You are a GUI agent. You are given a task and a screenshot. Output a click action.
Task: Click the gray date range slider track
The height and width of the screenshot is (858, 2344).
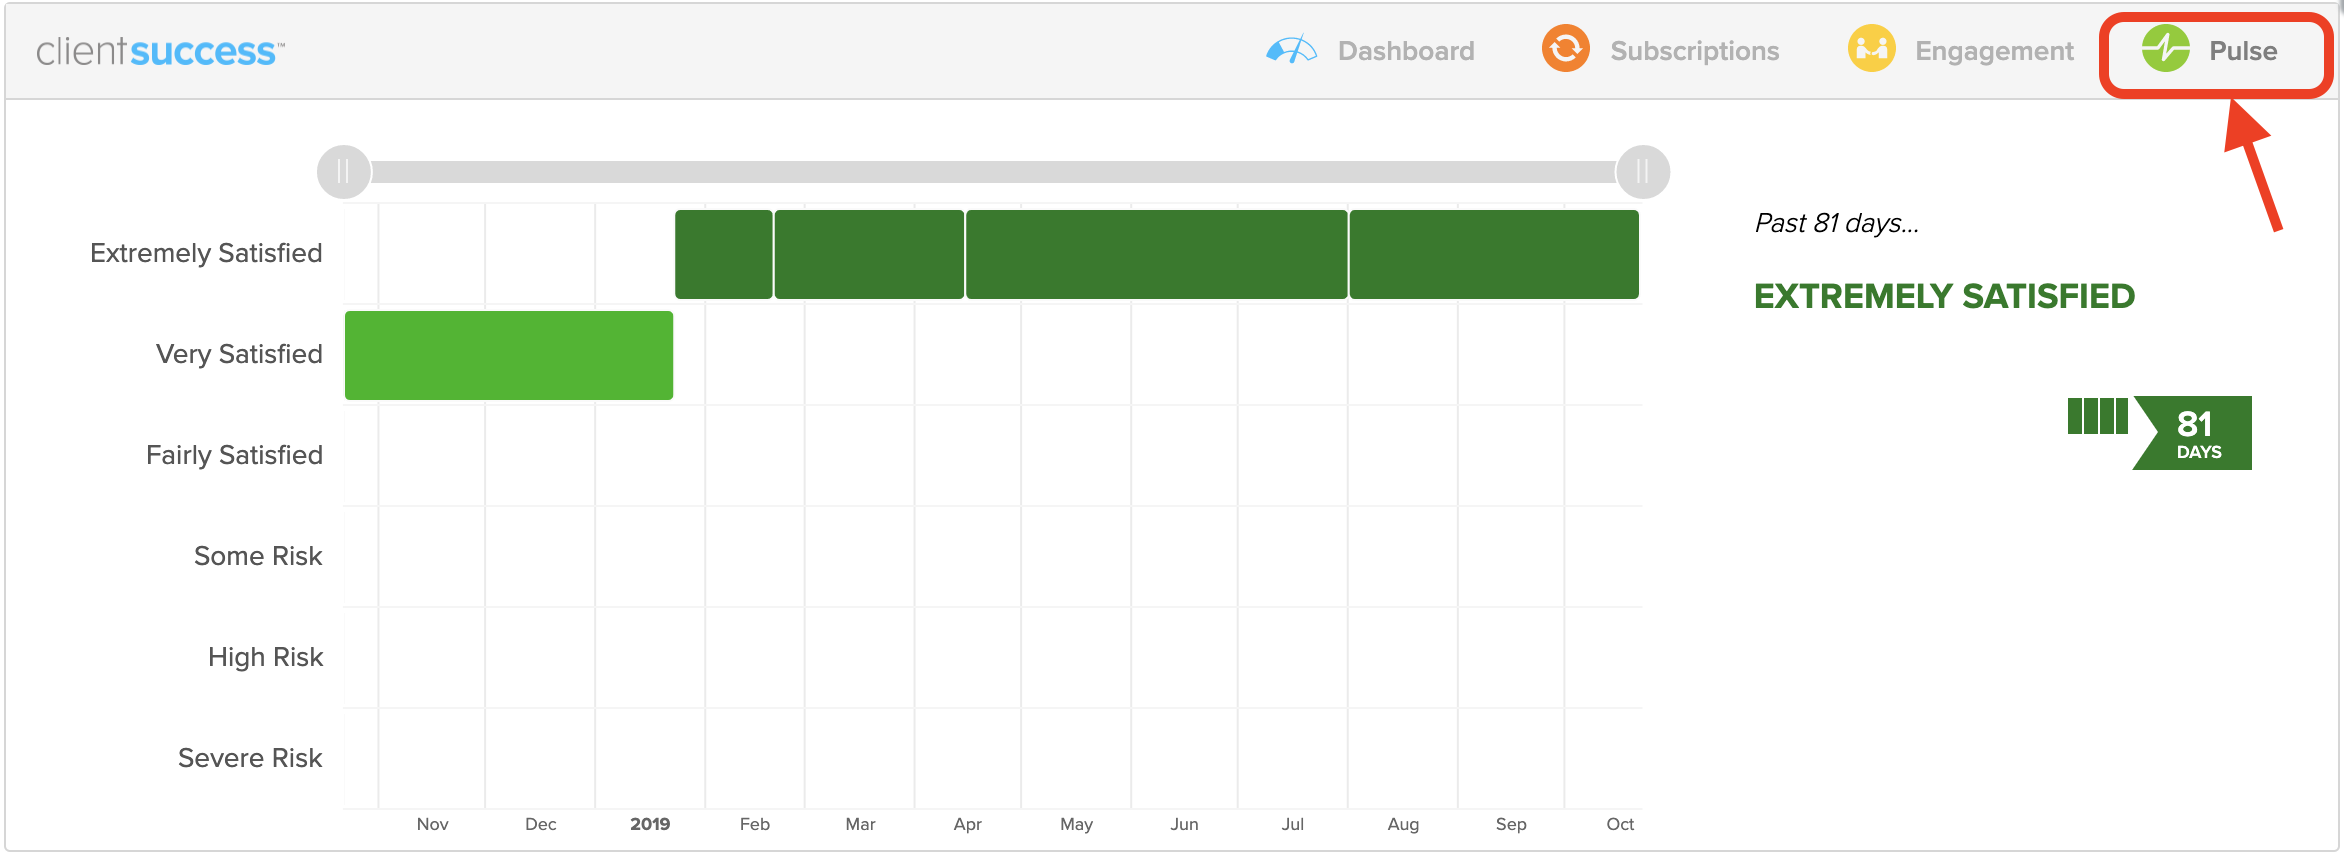click(x=993, y=172)
